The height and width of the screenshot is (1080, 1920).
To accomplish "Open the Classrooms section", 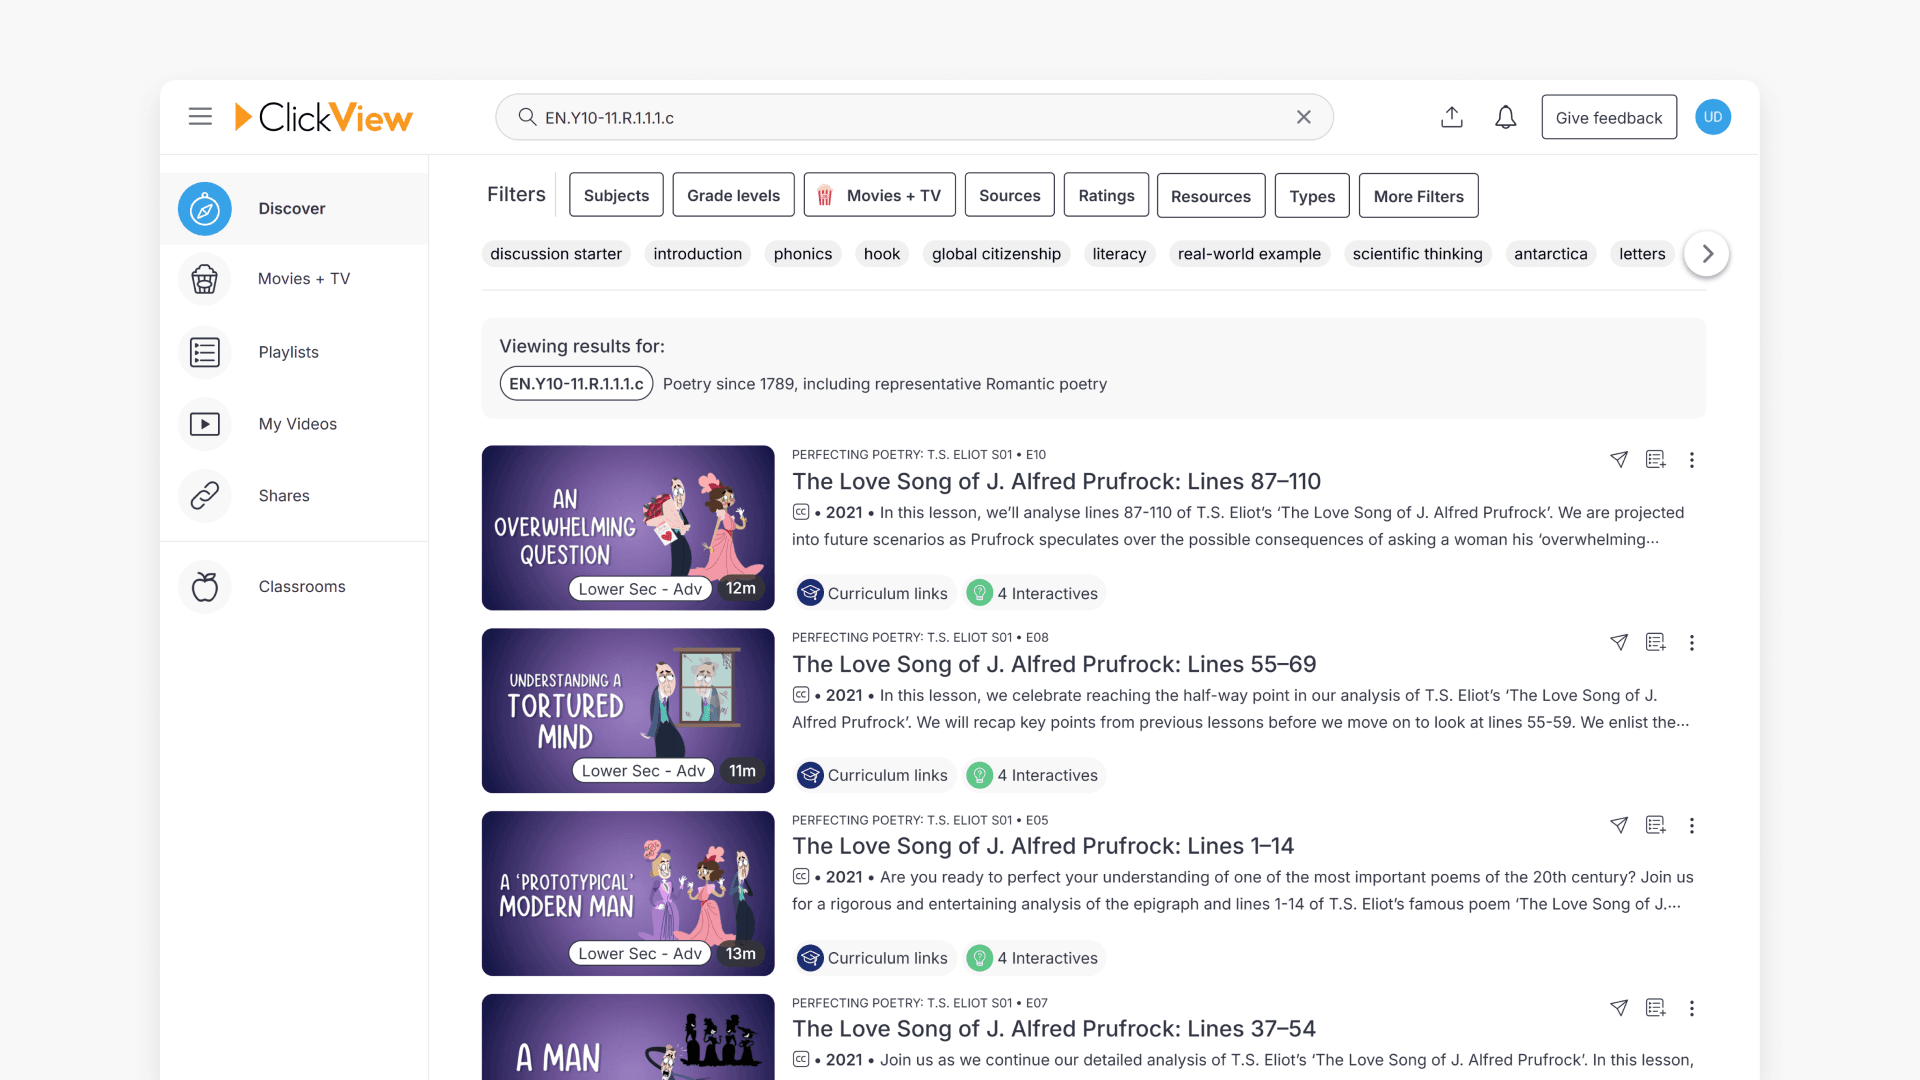I will tap(301, 586).
